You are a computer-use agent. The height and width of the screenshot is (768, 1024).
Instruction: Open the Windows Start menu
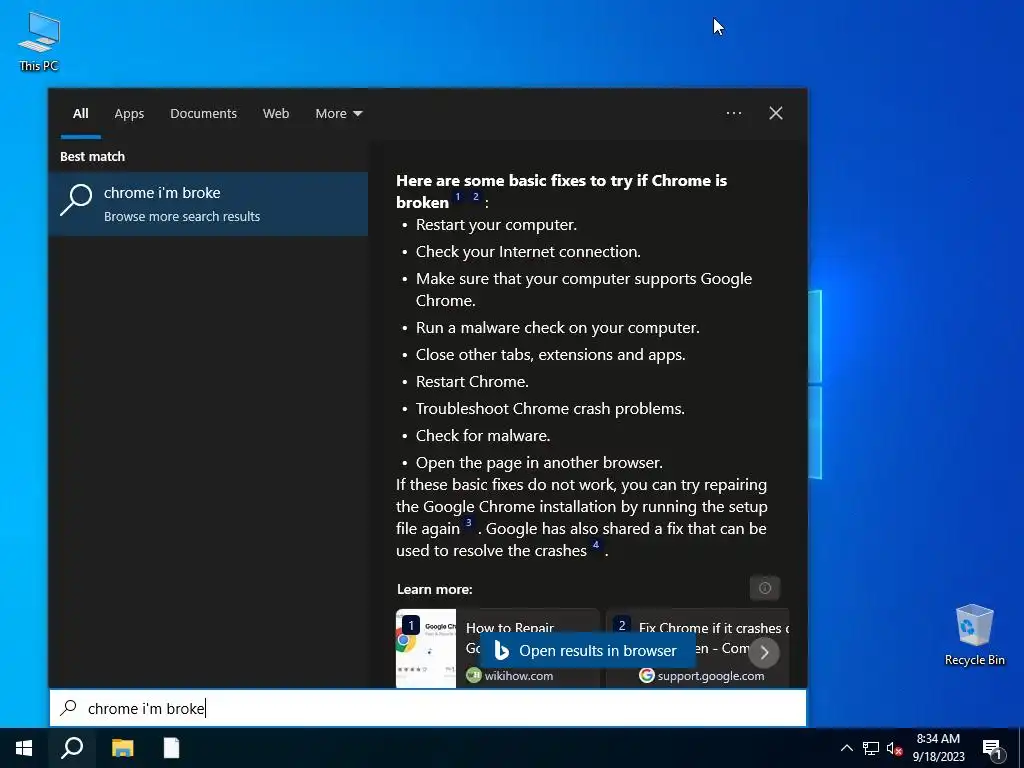(x=24, y=748)
